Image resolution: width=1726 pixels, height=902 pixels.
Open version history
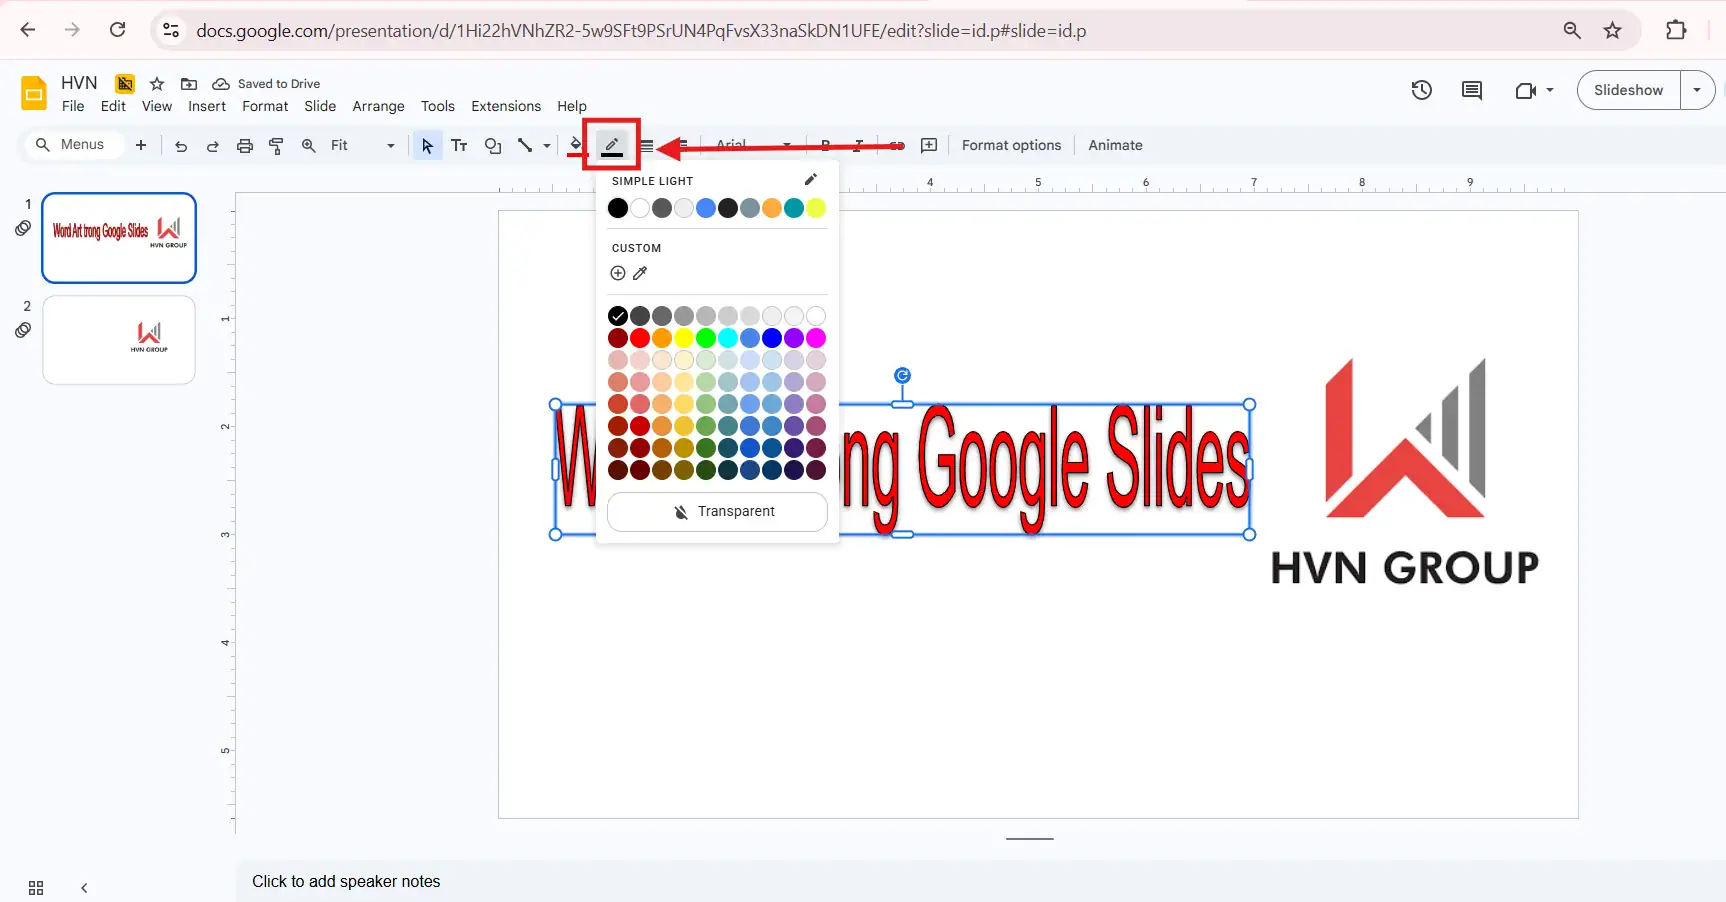1422,90
